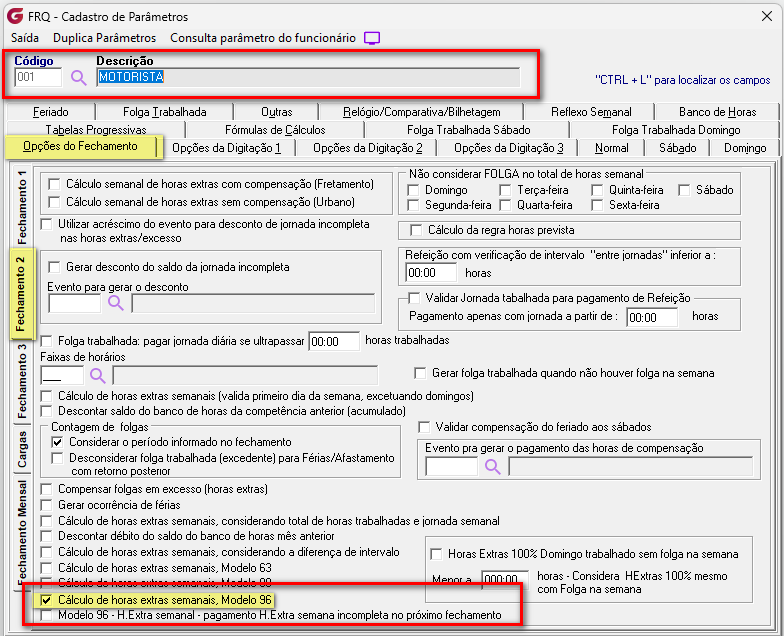Viewport: 784px width, 636px height.
Task: Open the Saída menu
Action: click(25, 38)
